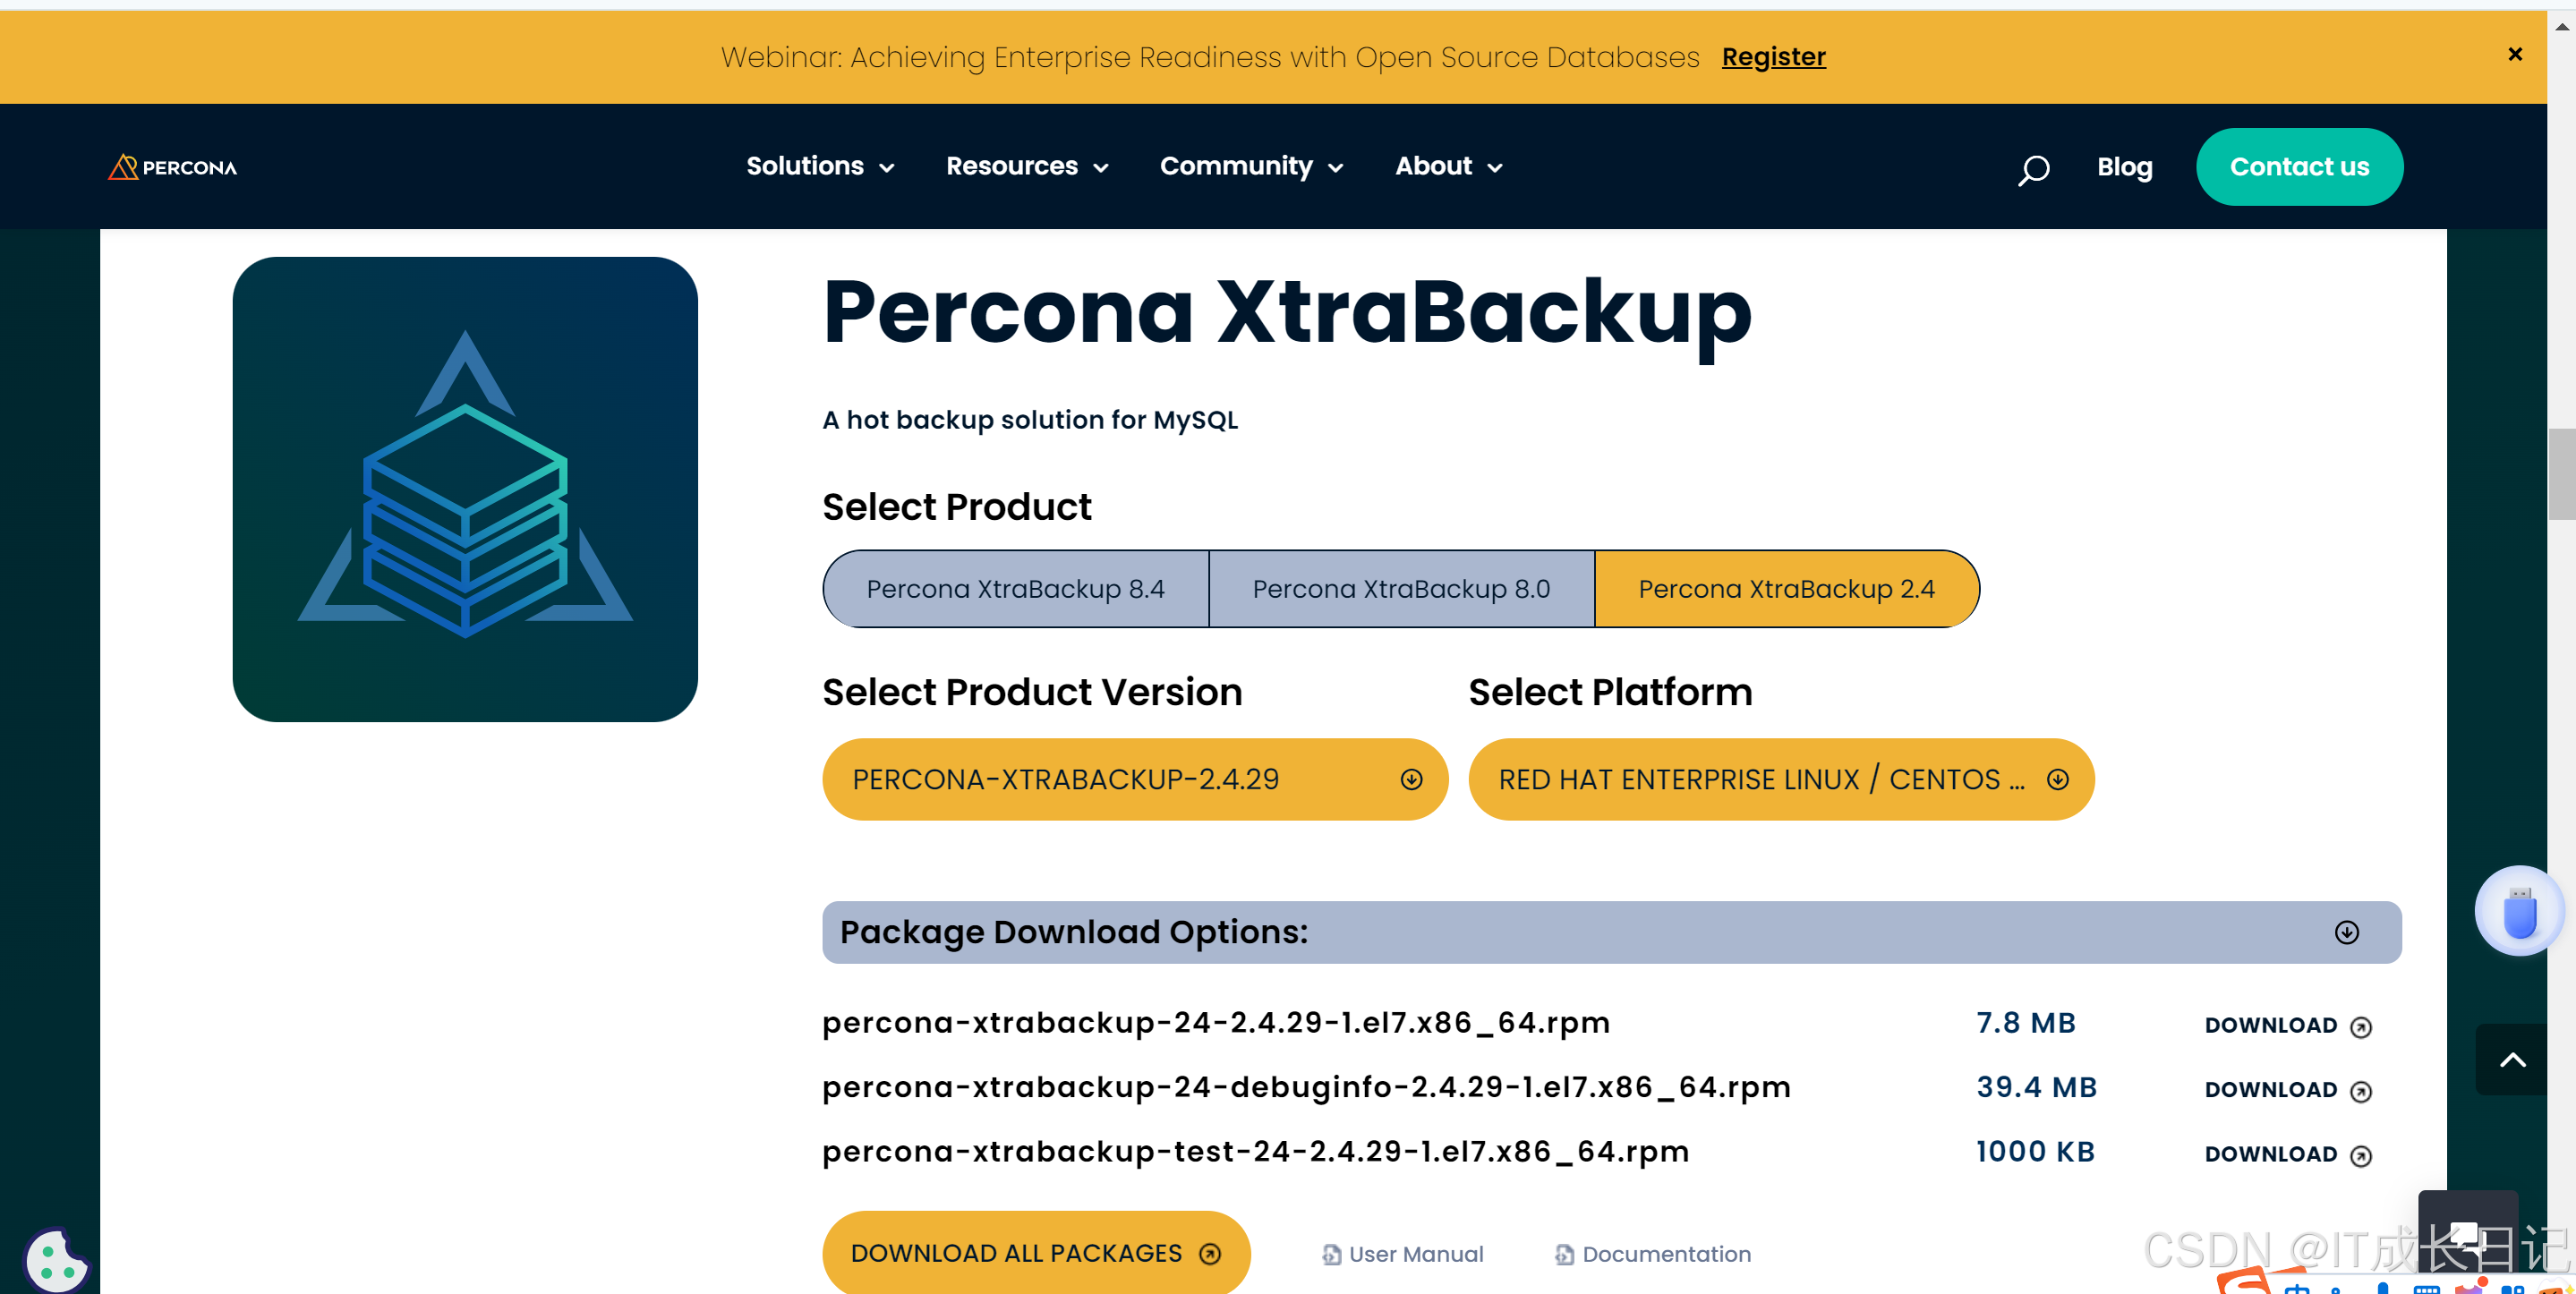Click the download icon beside the debuginfo rpm
2576x1294 pixels.
coord(2360,1090)
